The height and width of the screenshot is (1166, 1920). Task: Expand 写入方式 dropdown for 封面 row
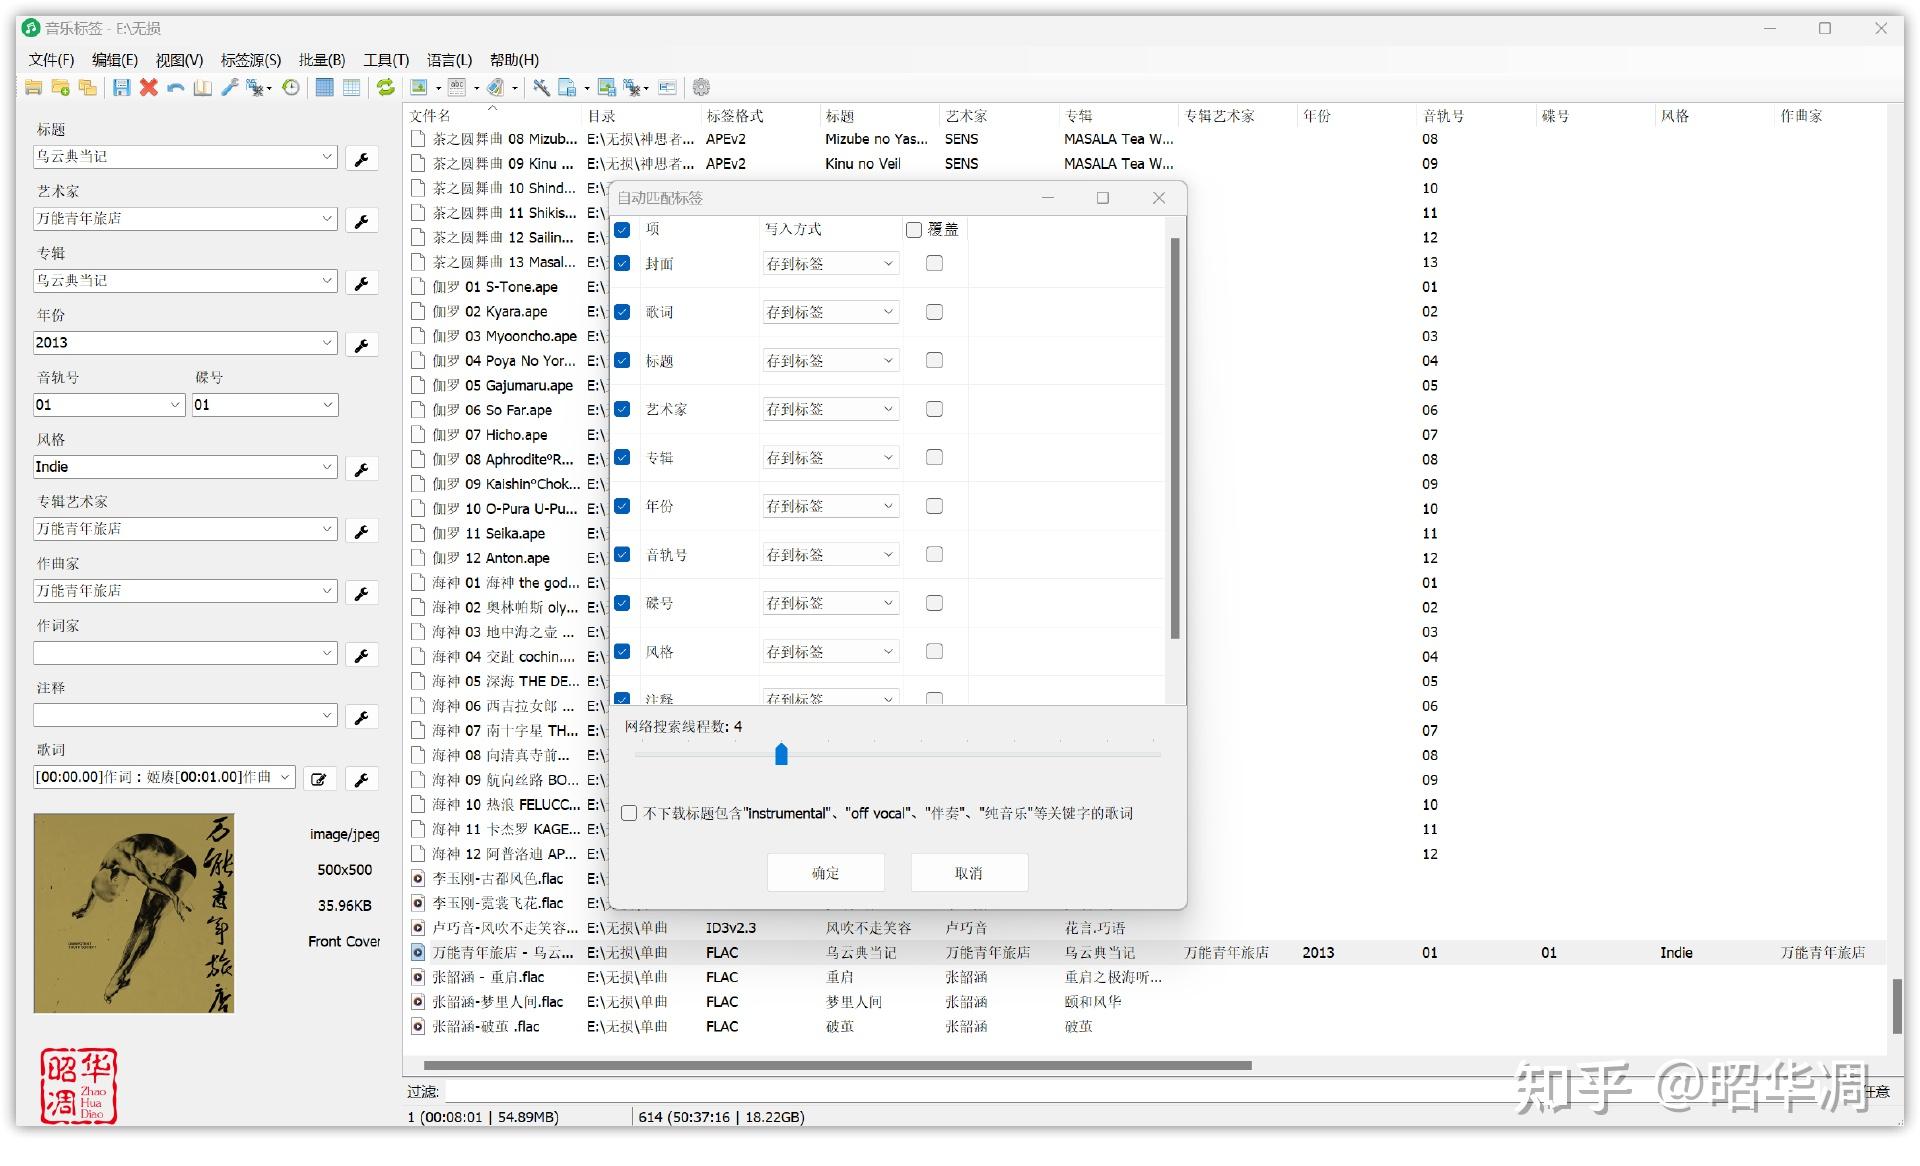pyautogui.click(x=888, y=264)
